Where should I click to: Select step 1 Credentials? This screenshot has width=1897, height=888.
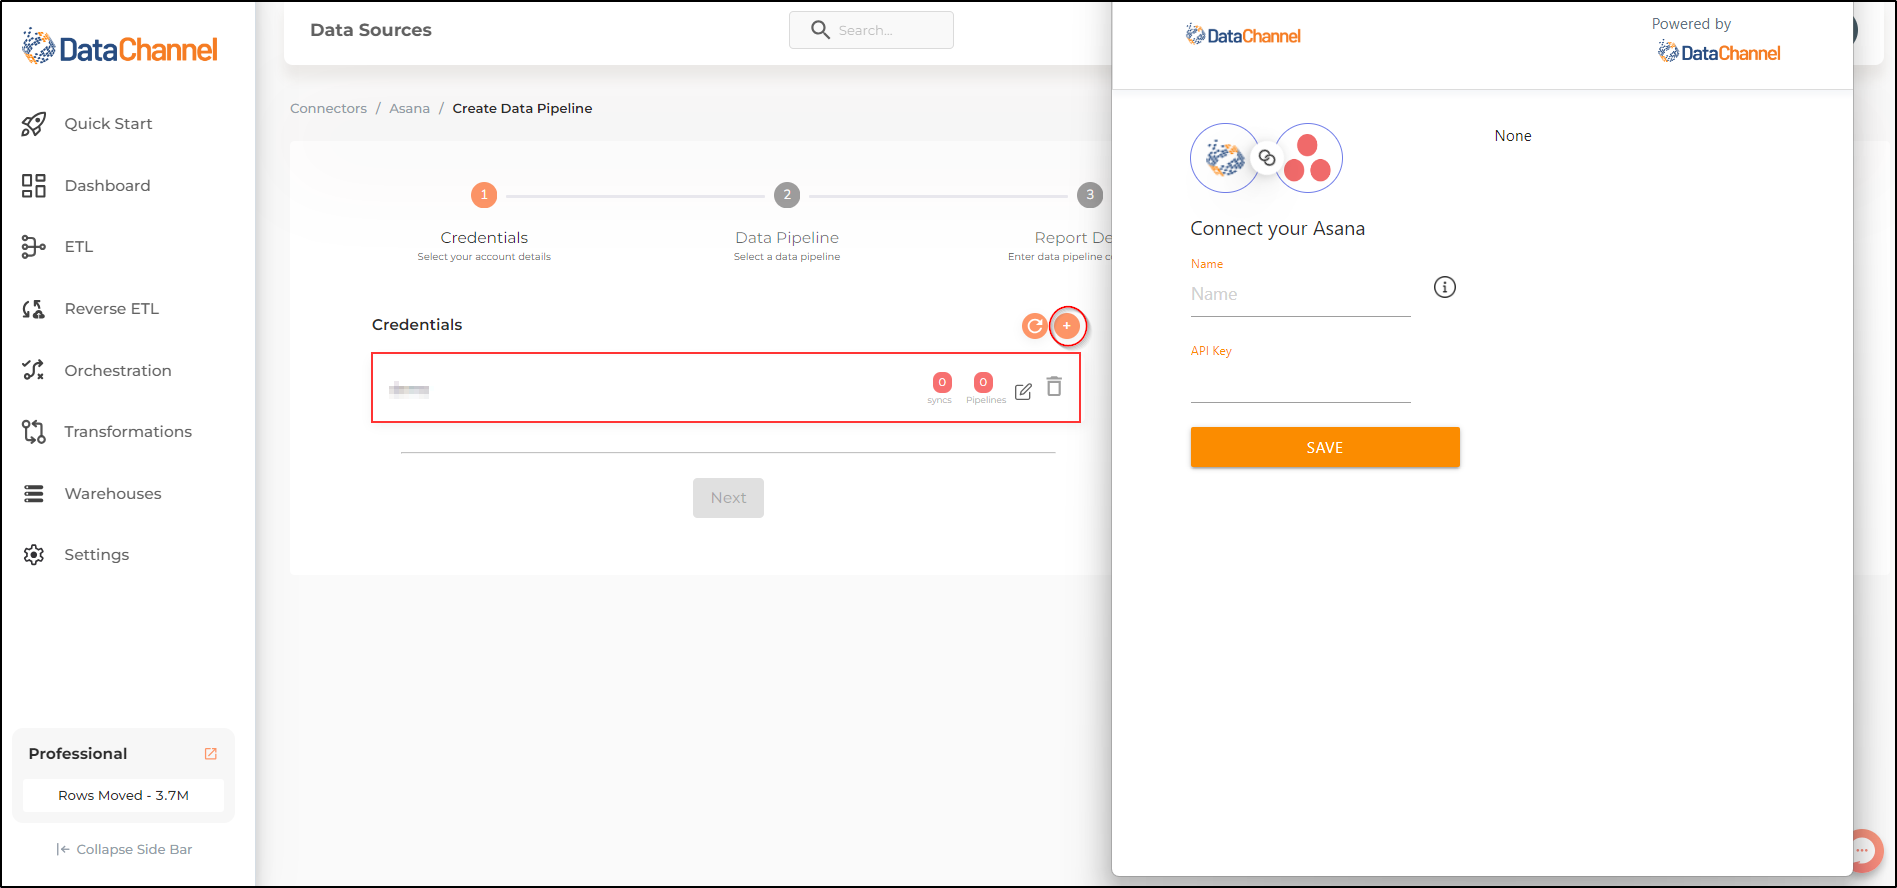484,195
